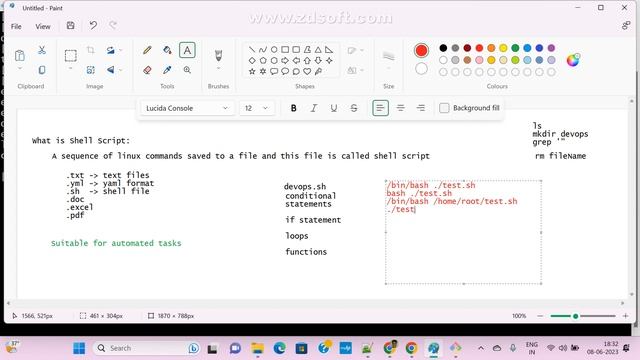Click the zoom in plus button
Image resolution: width=640 pixels, height=360 pixels.
[625, 316]
